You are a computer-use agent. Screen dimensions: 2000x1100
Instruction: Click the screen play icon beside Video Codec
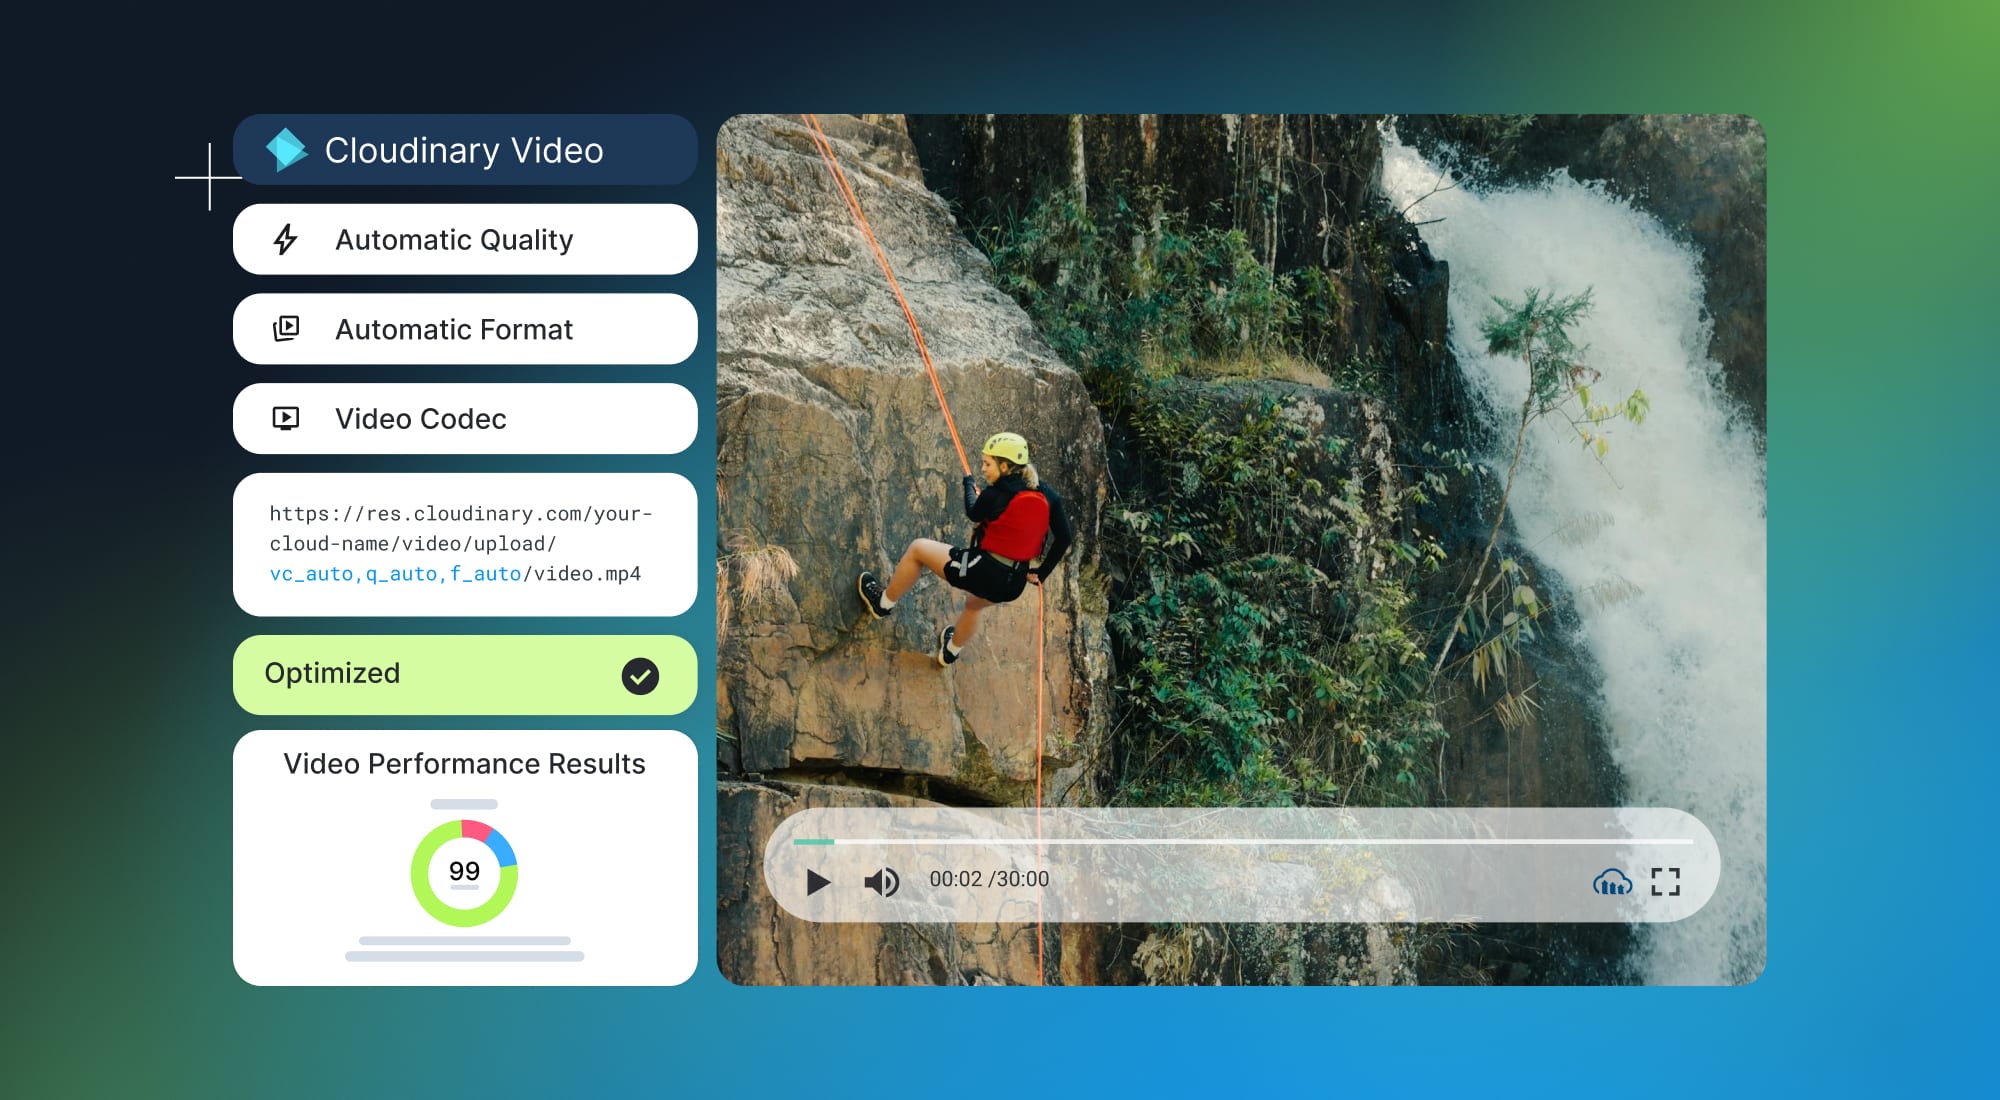coord(286,418)
